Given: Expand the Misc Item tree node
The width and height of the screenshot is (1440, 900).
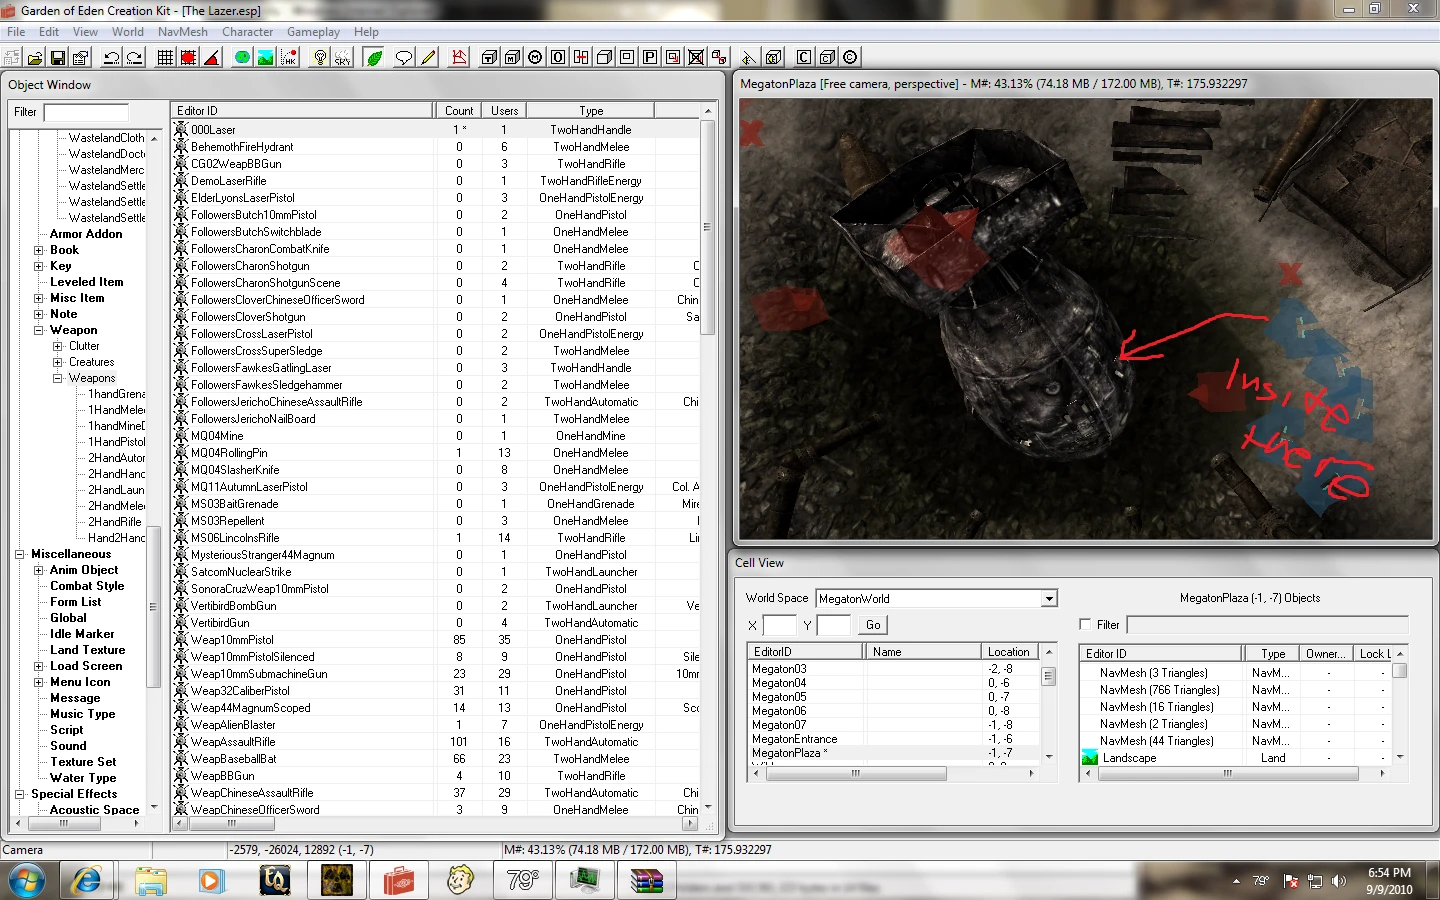Looking at the screenshot, I should (x=39, y=298).
